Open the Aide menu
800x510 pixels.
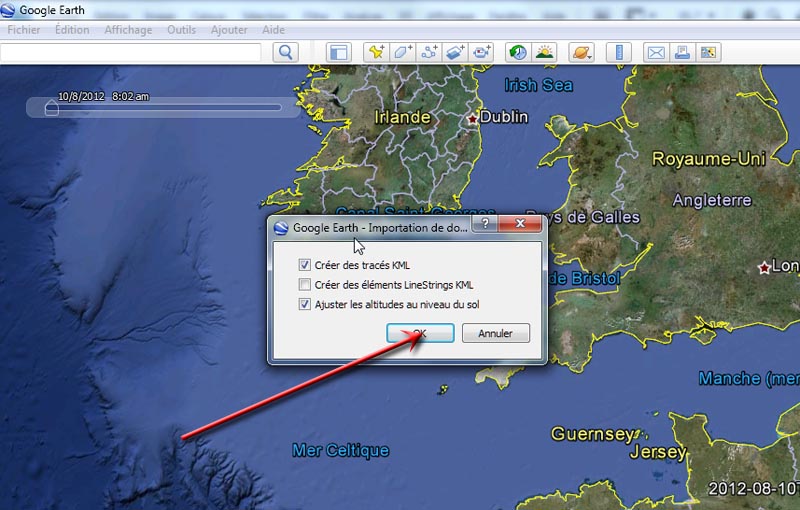click(273, 30)
